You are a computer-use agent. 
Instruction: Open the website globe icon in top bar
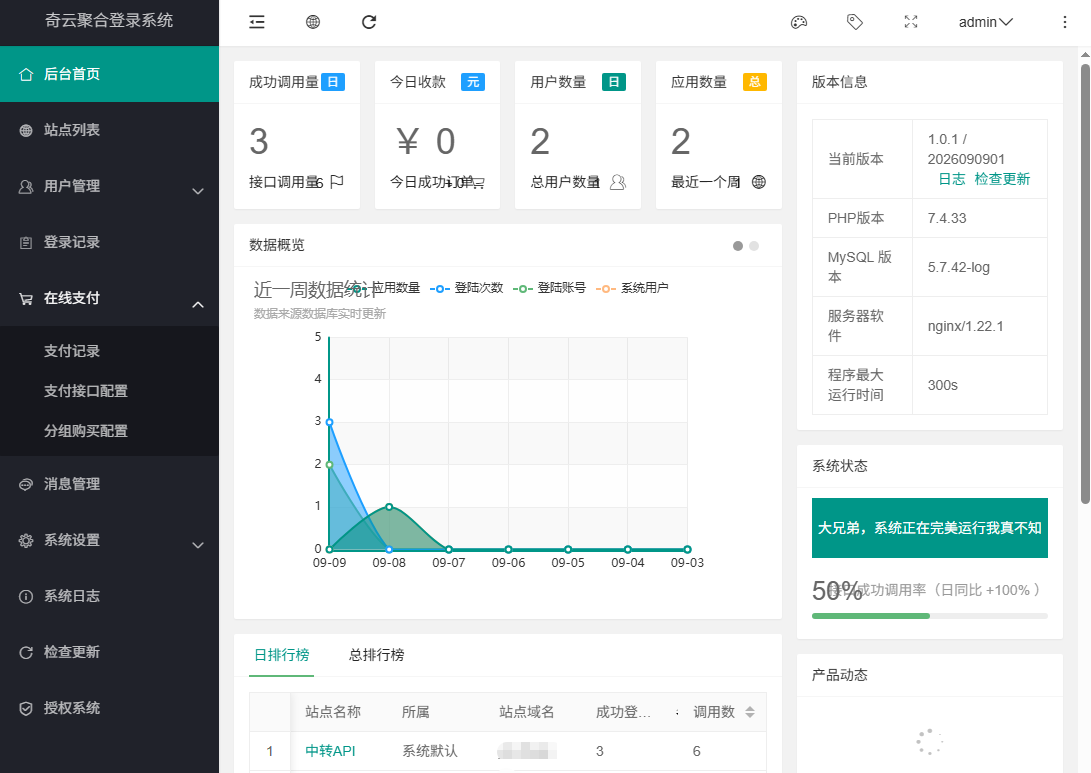point(313,22)
